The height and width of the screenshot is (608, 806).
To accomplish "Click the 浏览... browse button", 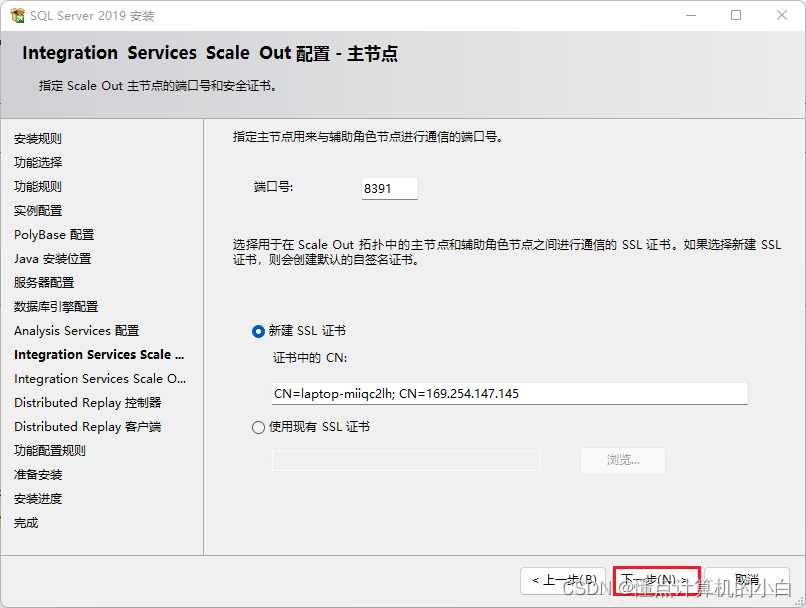I will [623, 460].
